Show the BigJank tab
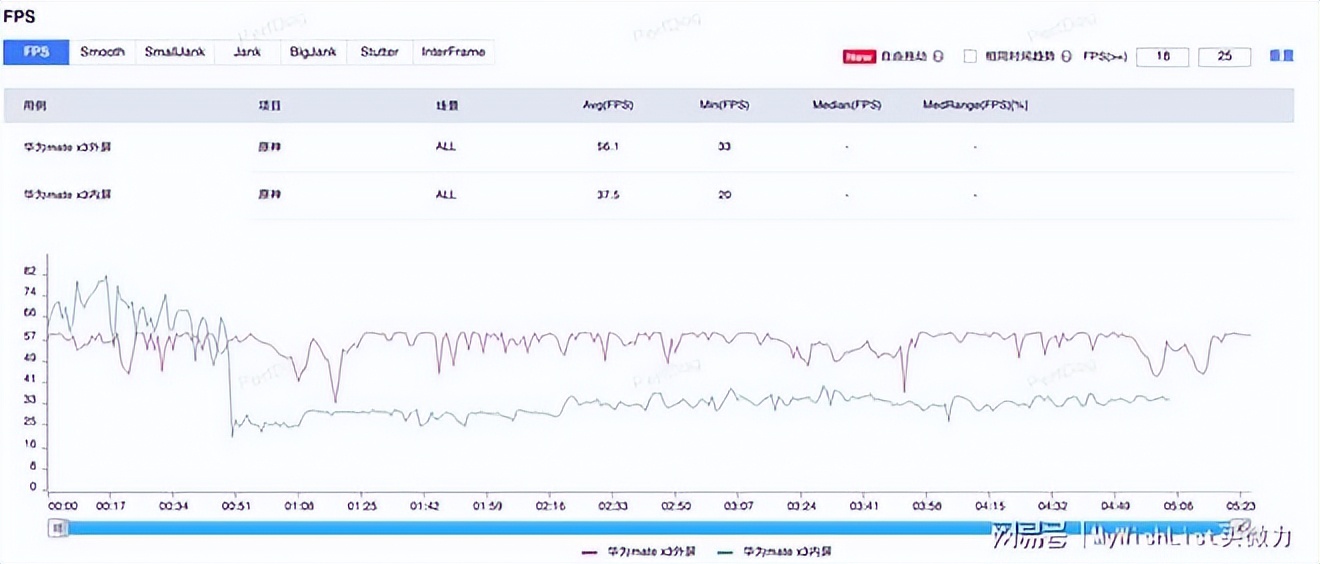This screenshot has height=564, width=1320. click(x=313, y=52)
